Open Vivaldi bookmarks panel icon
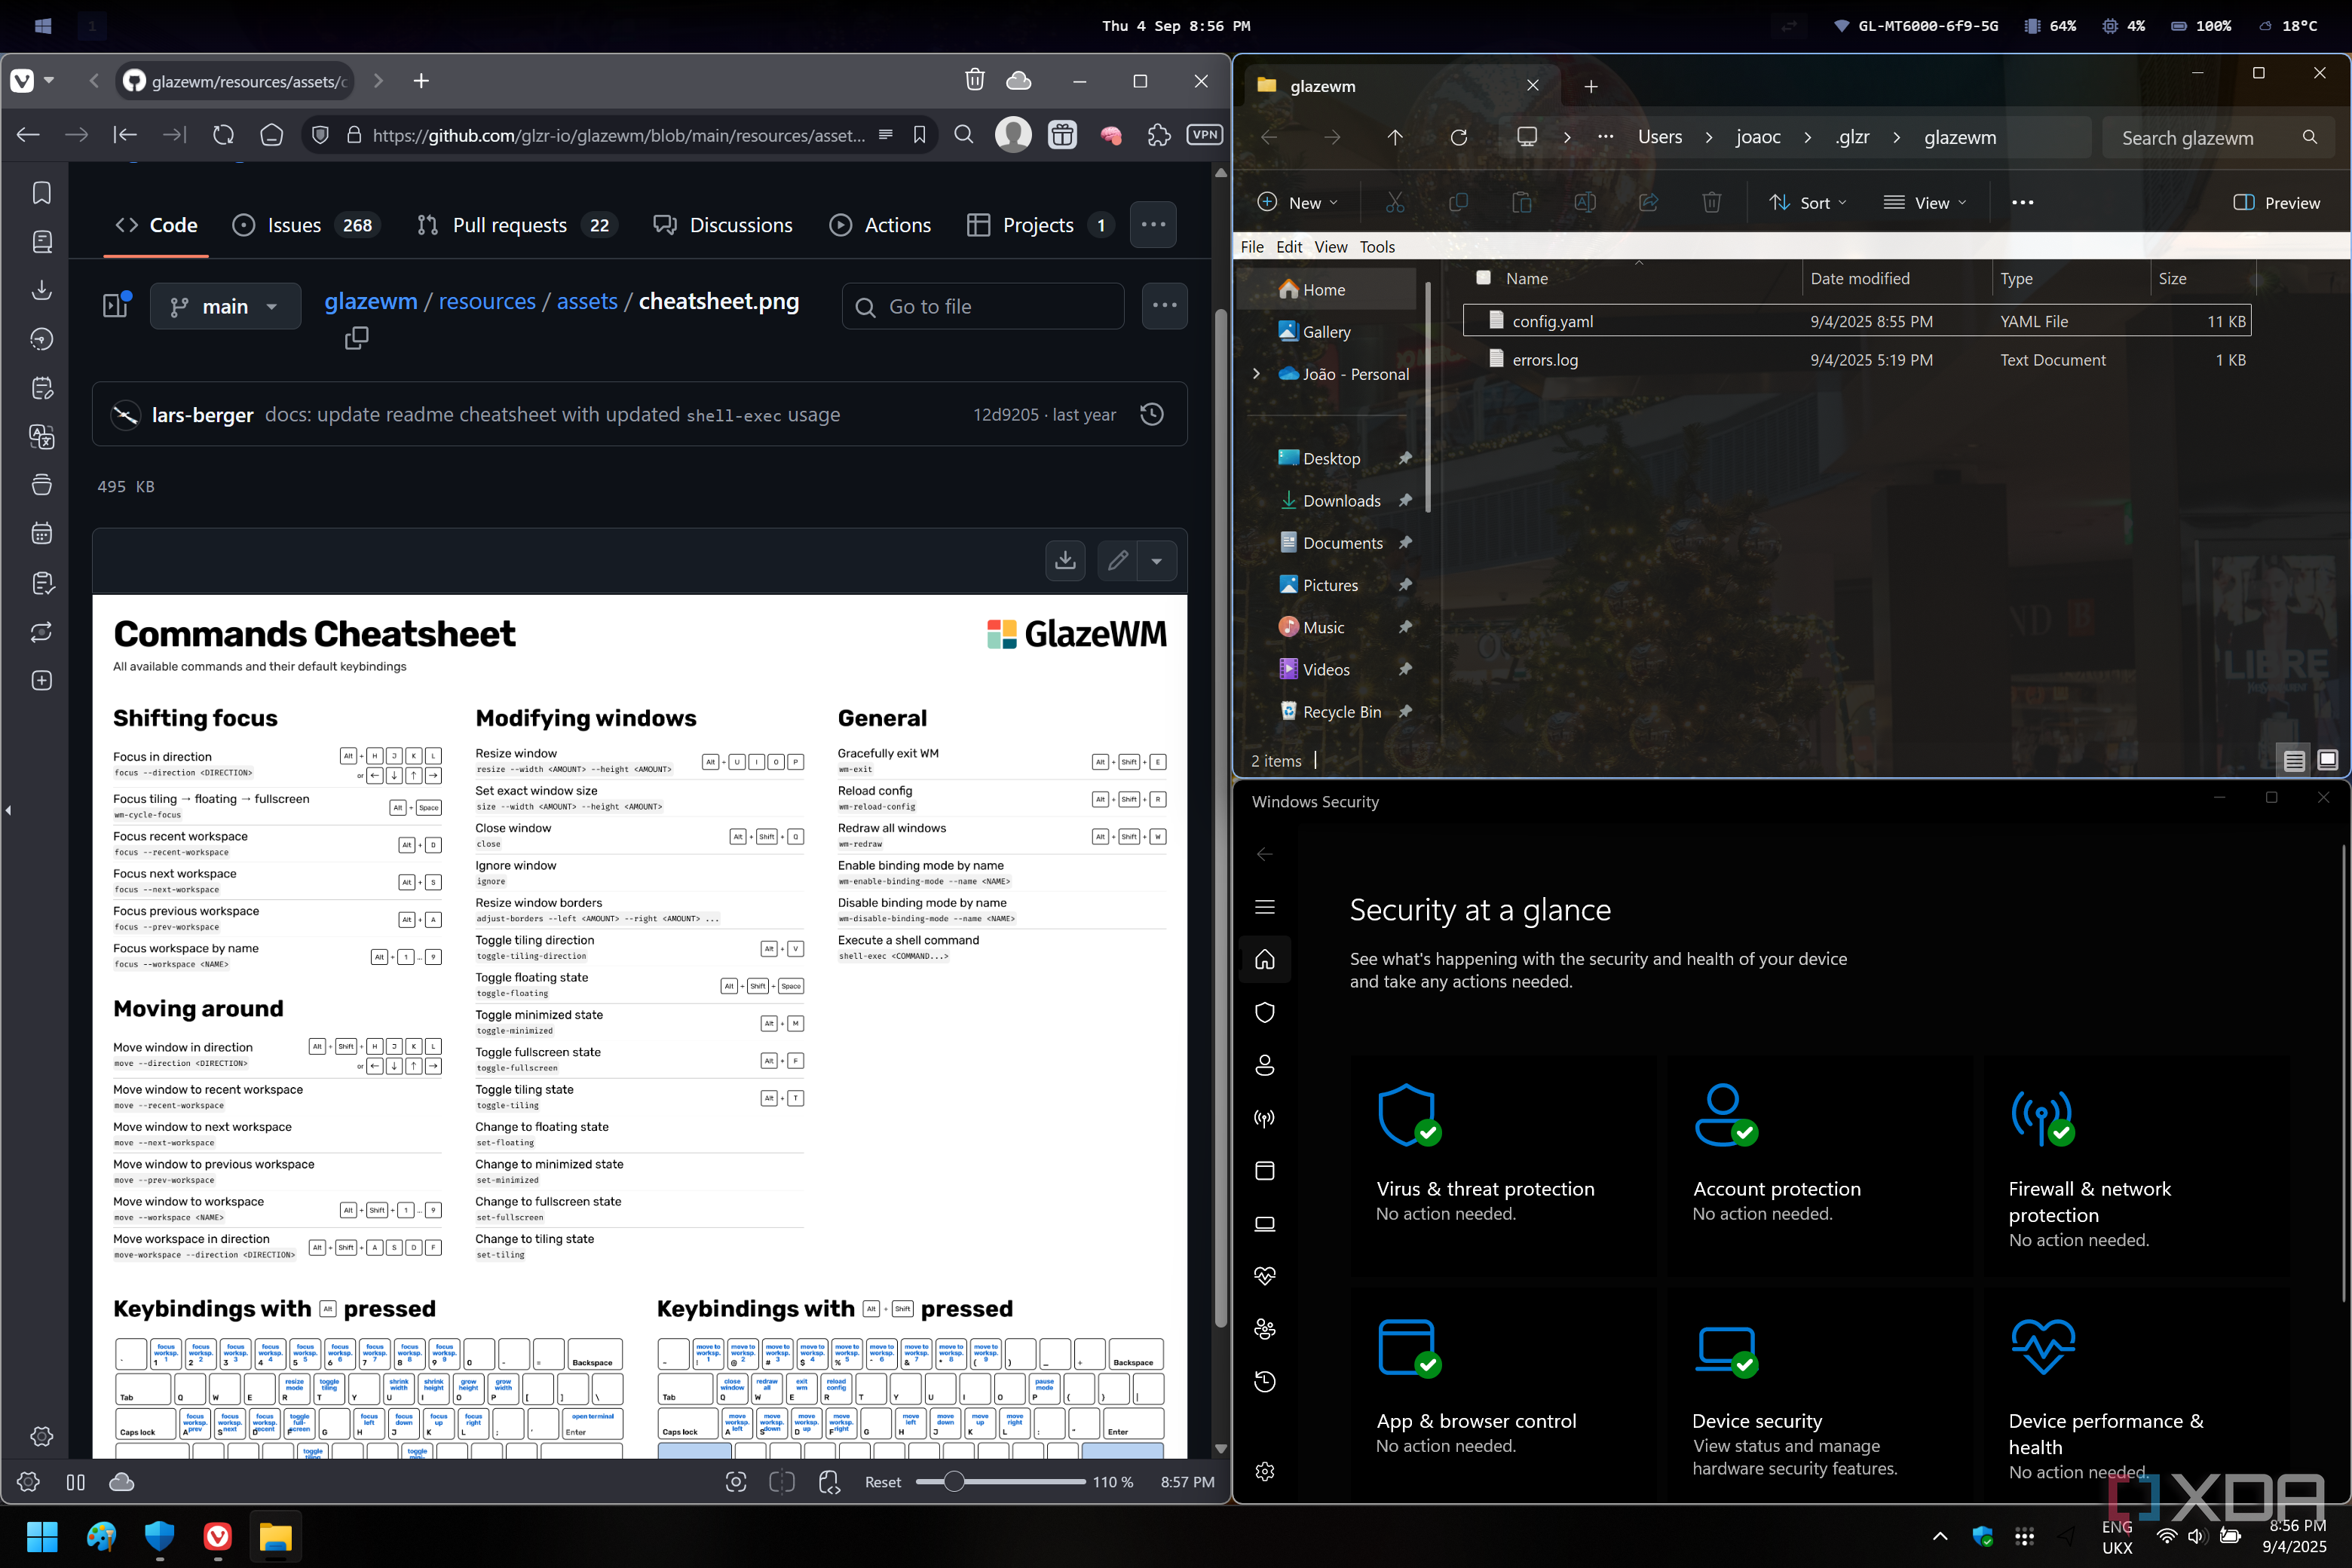This screenshot has height=1568, width=2352. [x=42, y=192]
